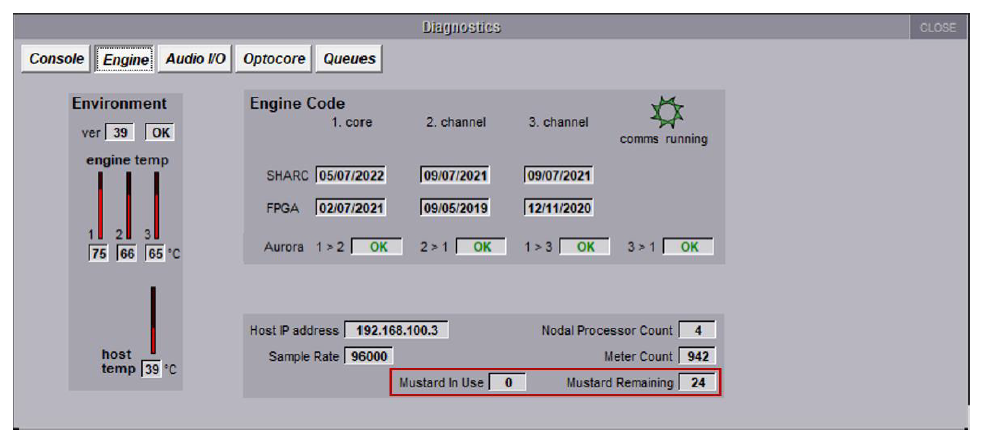Screen dimensions: 982x442
Task: Click the environment version OK status box
Action: tap(160, 132)
